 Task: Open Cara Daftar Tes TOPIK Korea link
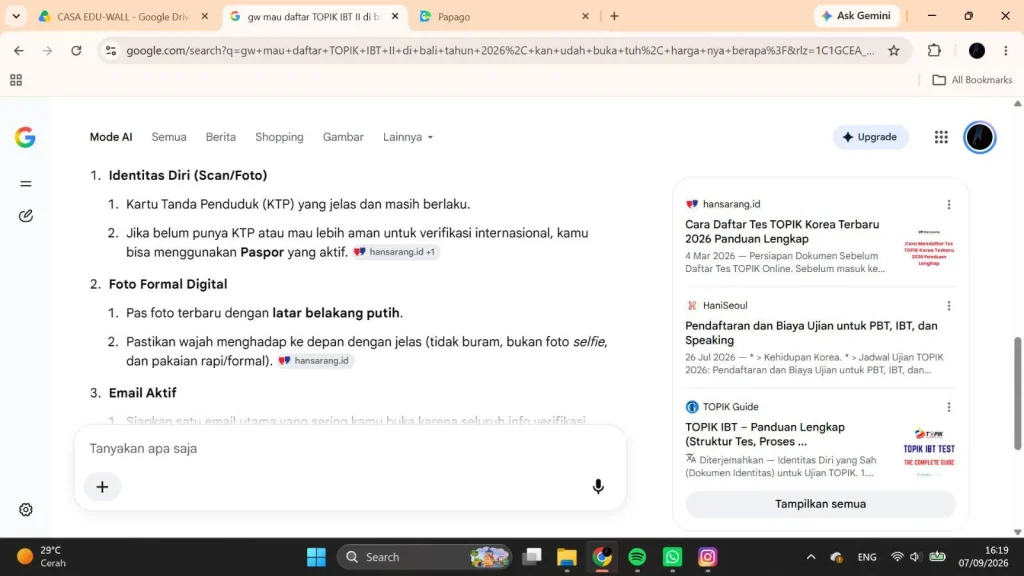(x=782, y=232)
